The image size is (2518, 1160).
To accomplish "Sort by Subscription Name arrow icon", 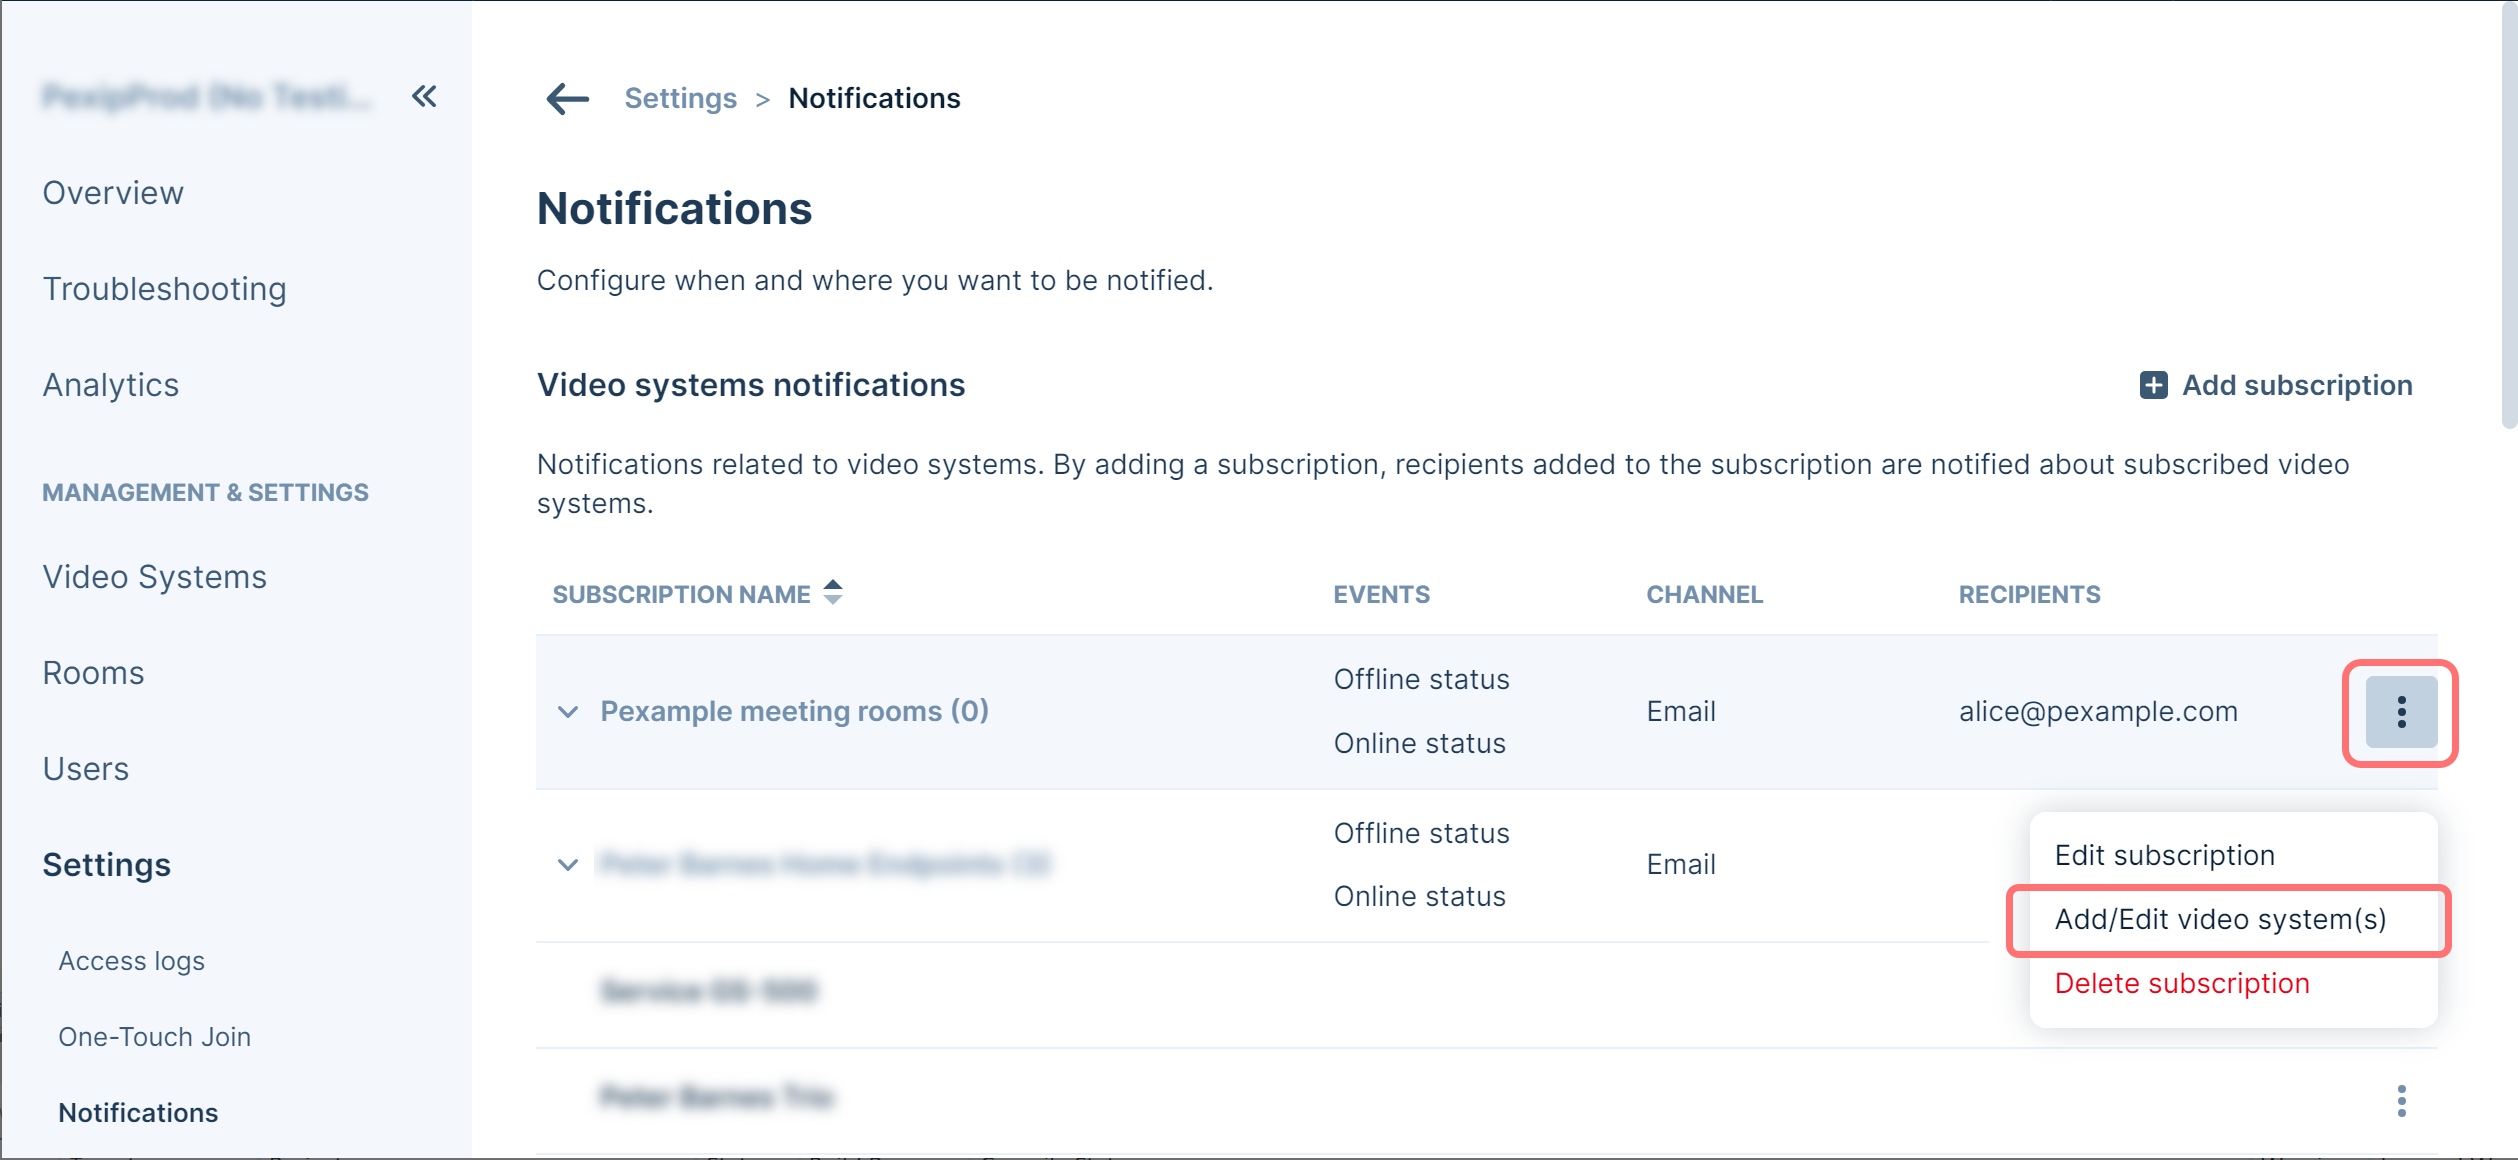I will pos(833,593).
